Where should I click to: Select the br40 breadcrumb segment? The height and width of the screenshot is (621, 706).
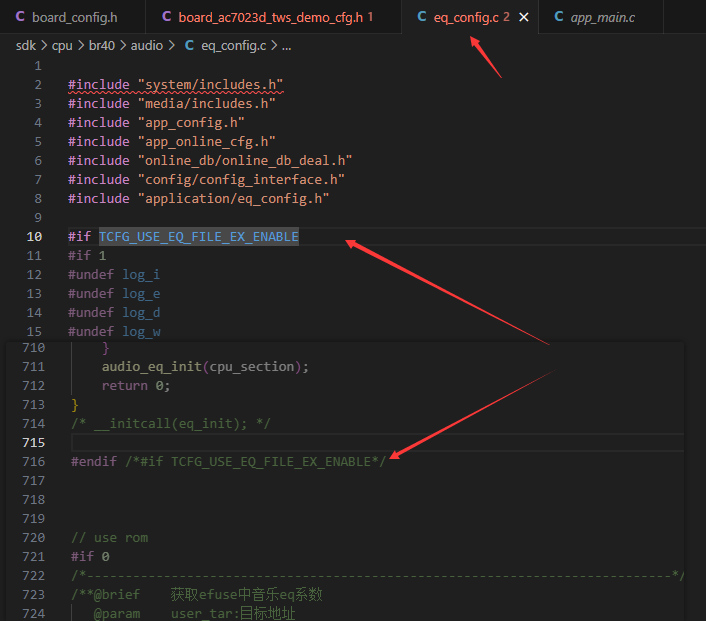[x=102, y=45]
